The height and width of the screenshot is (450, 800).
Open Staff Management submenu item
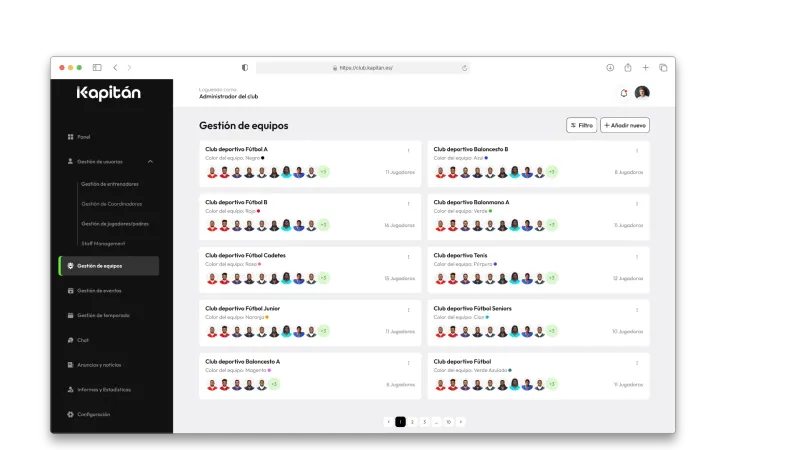pyautogui.click(x=103, y=243)
